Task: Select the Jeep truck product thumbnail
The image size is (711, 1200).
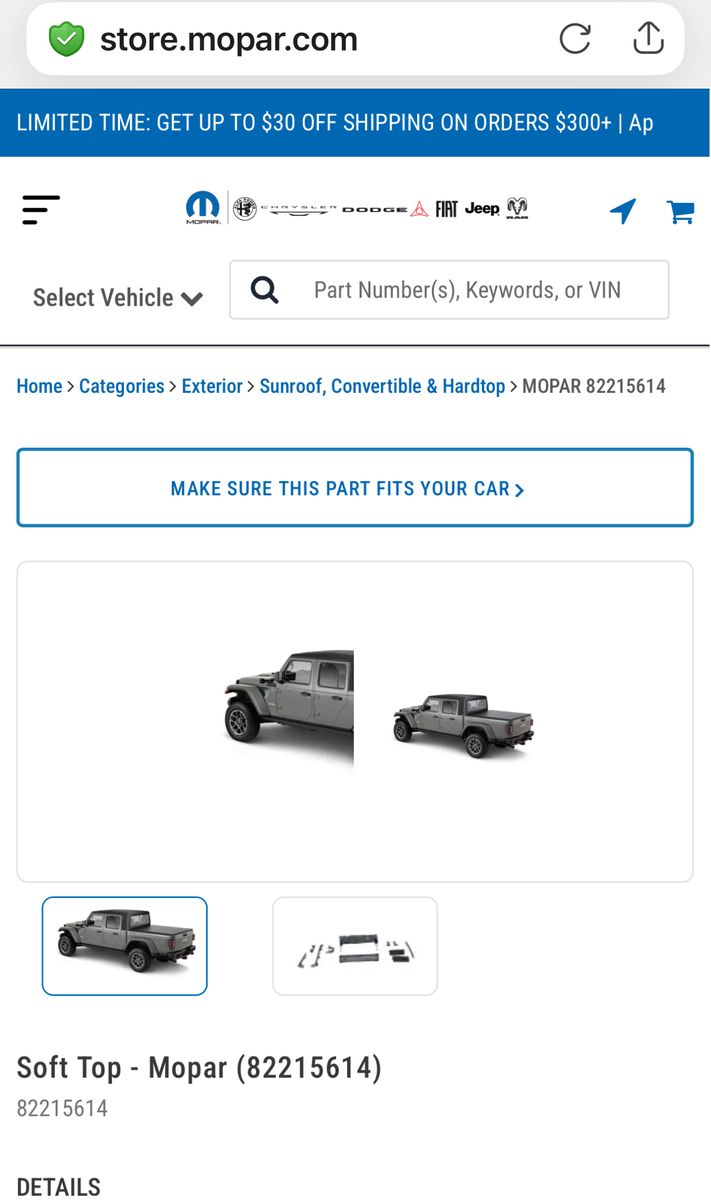Action: pos(125,946)
